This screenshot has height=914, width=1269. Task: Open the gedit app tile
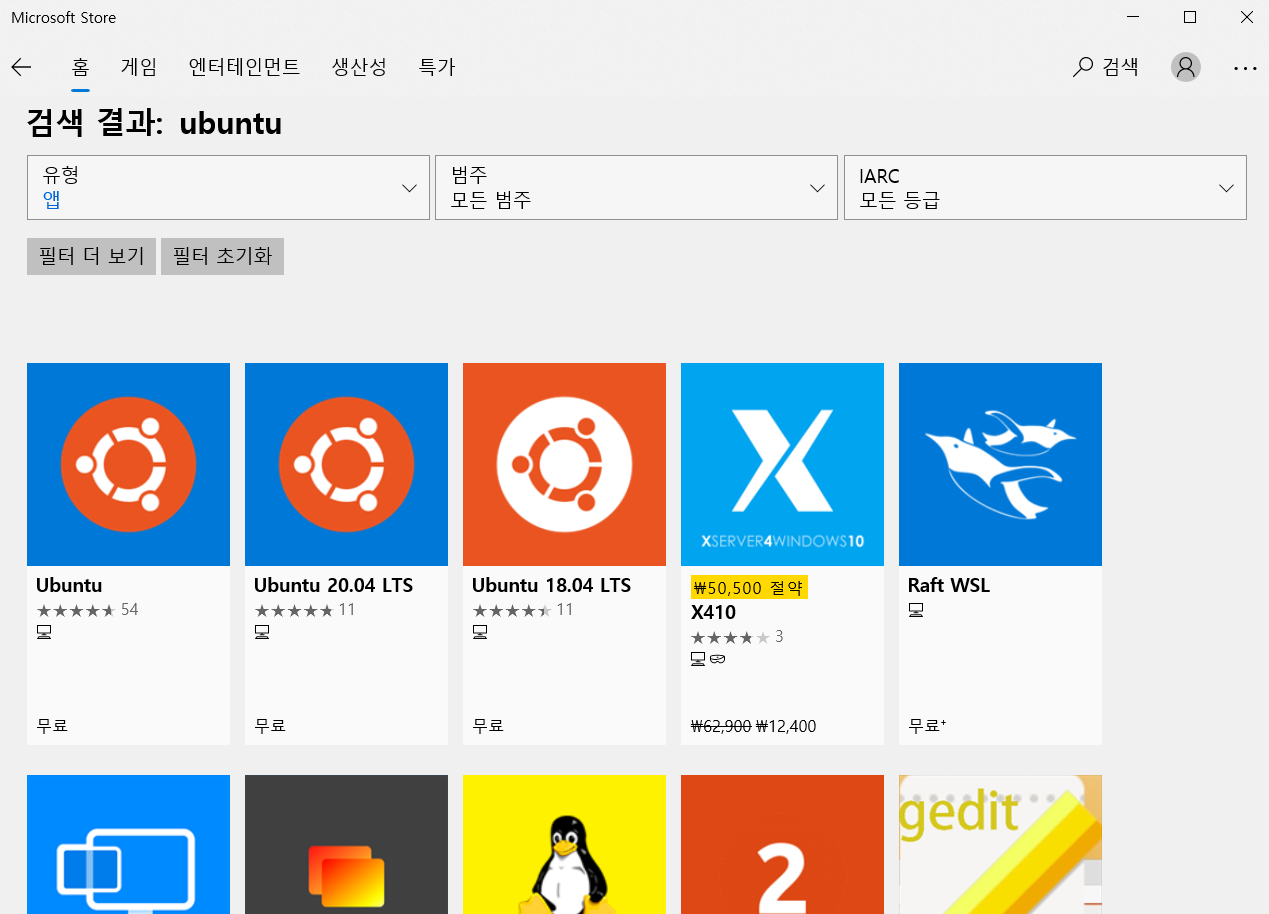point(1000,844)
